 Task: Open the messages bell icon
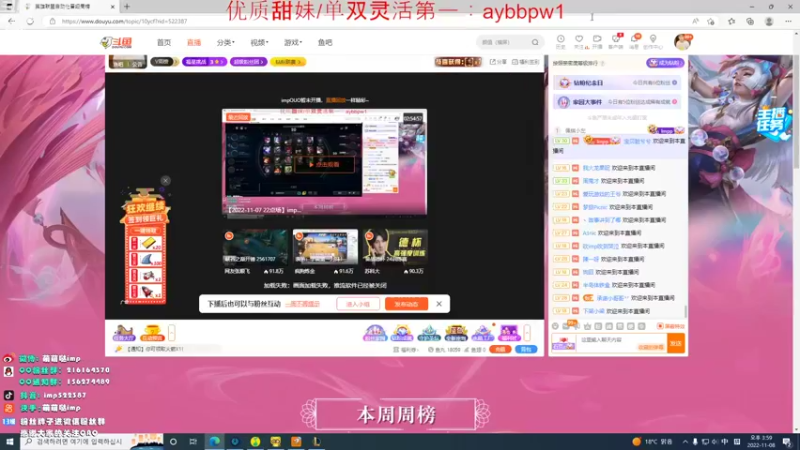634,41
